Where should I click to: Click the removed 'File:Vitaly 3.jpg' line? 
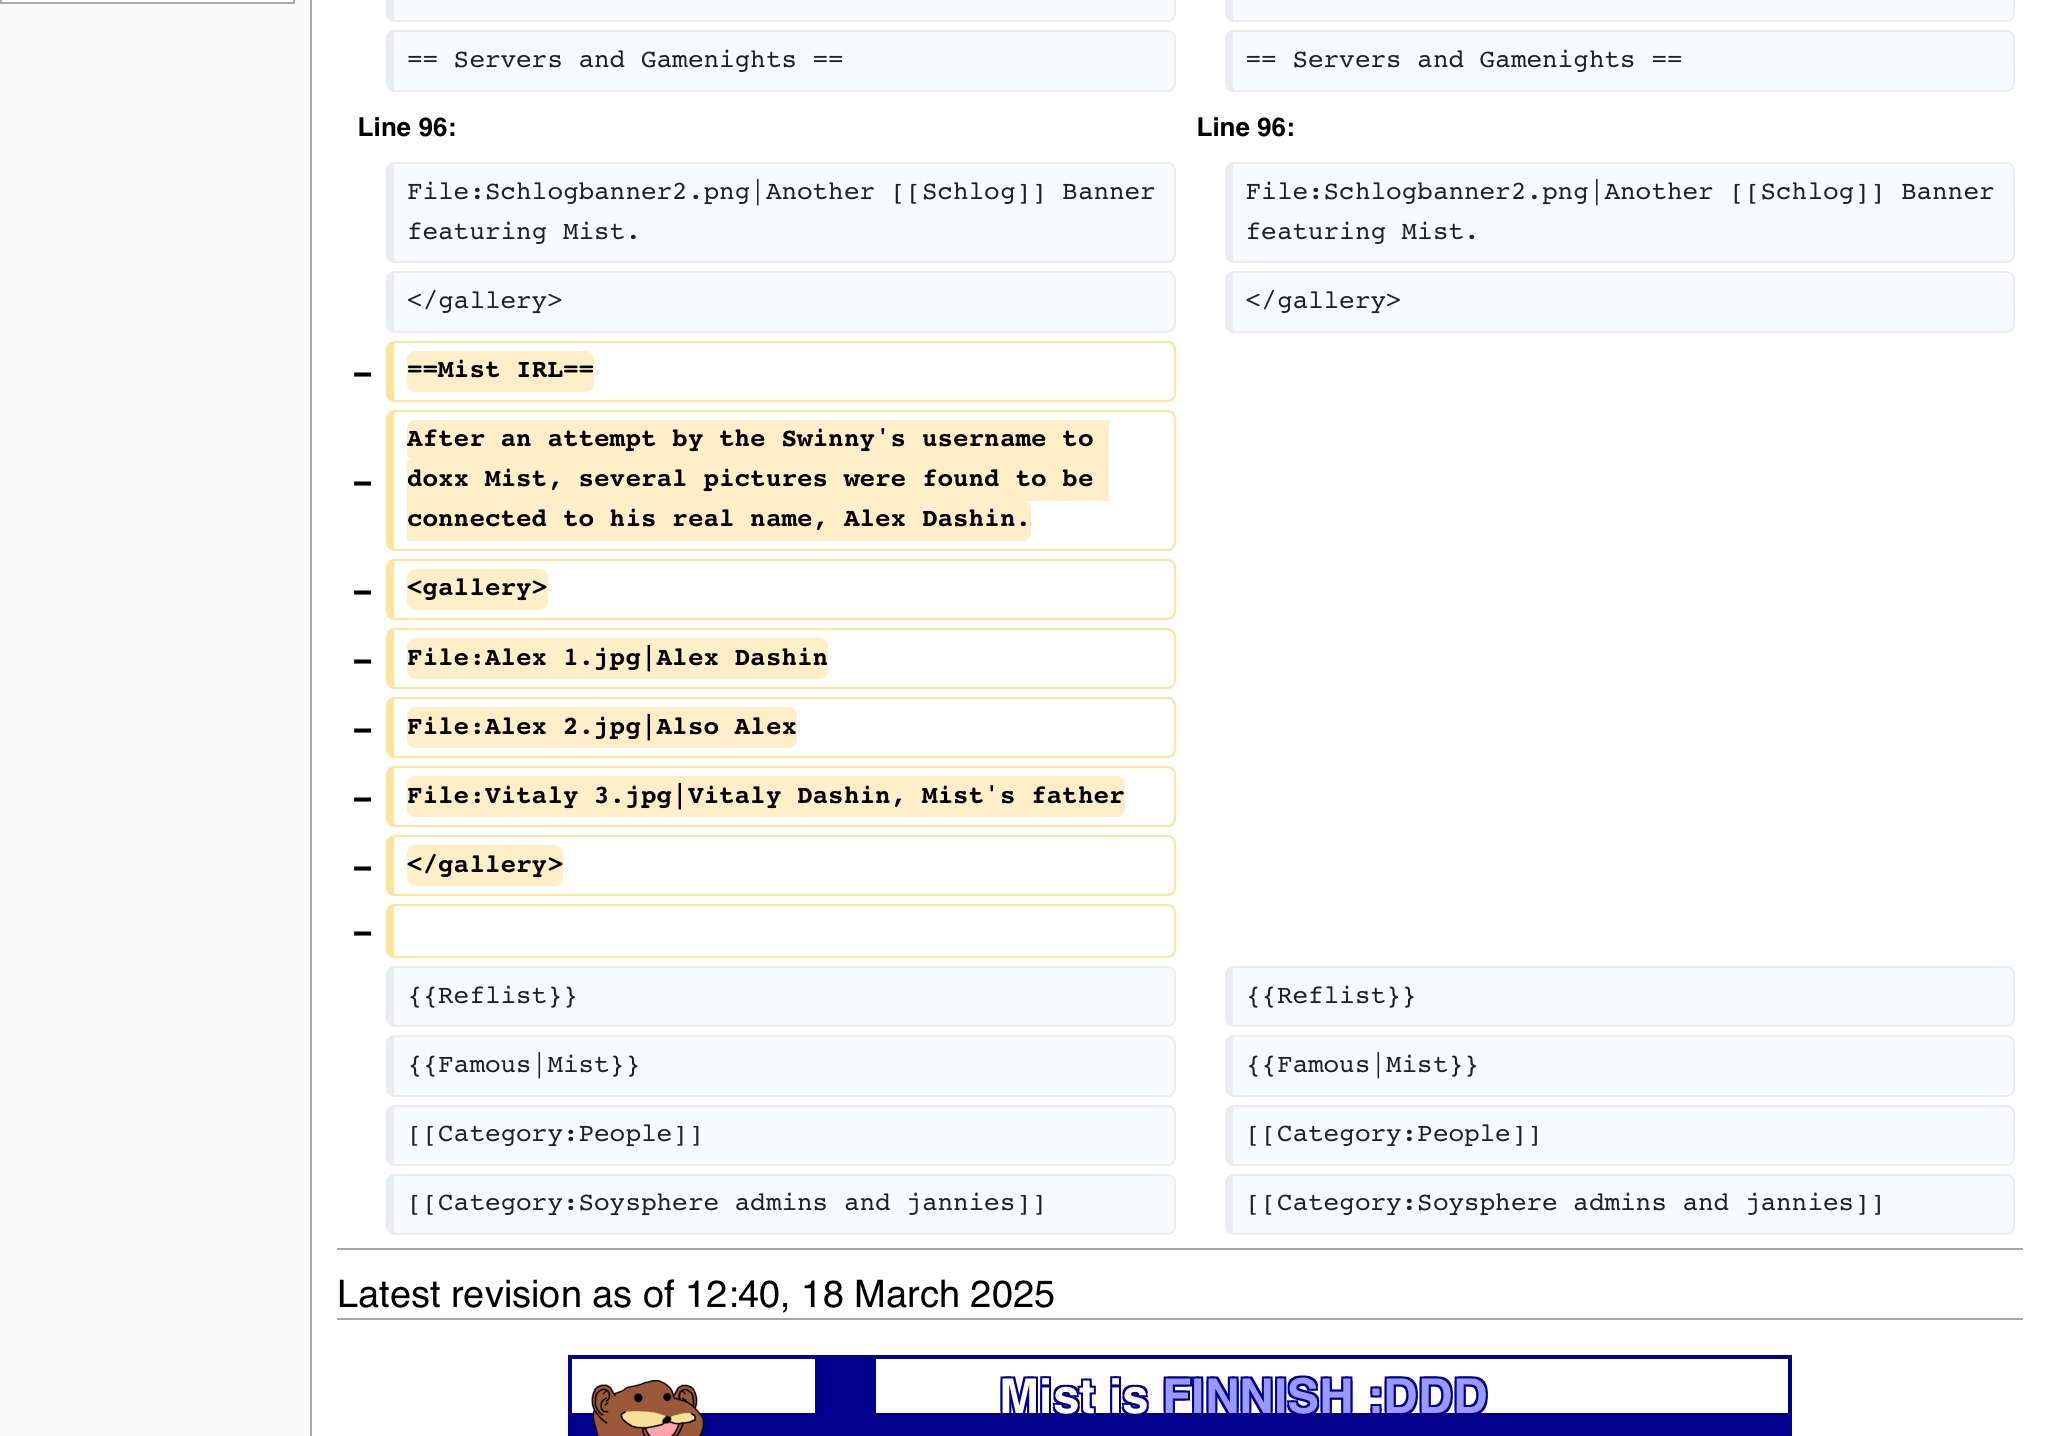[x=780, y=796]
